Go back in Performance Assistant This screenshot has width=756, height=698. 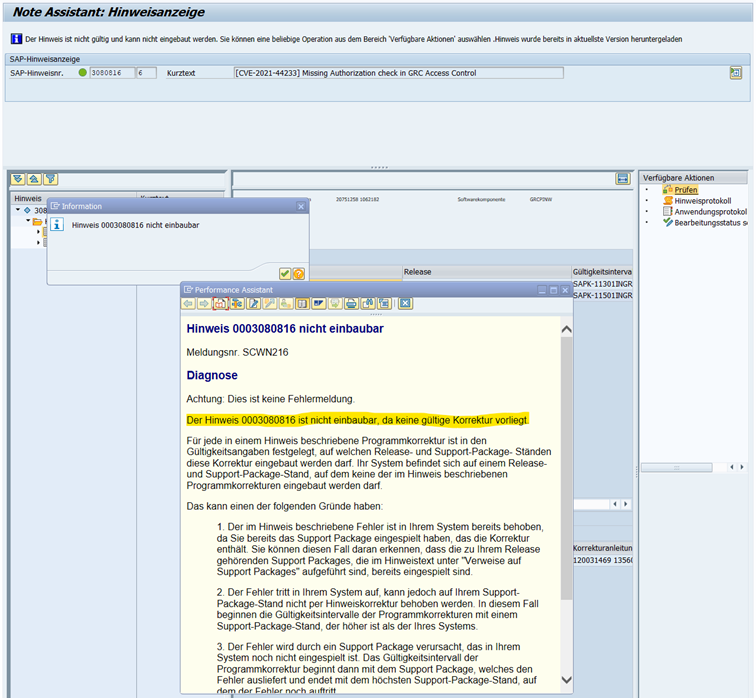(x=188, y=303)
